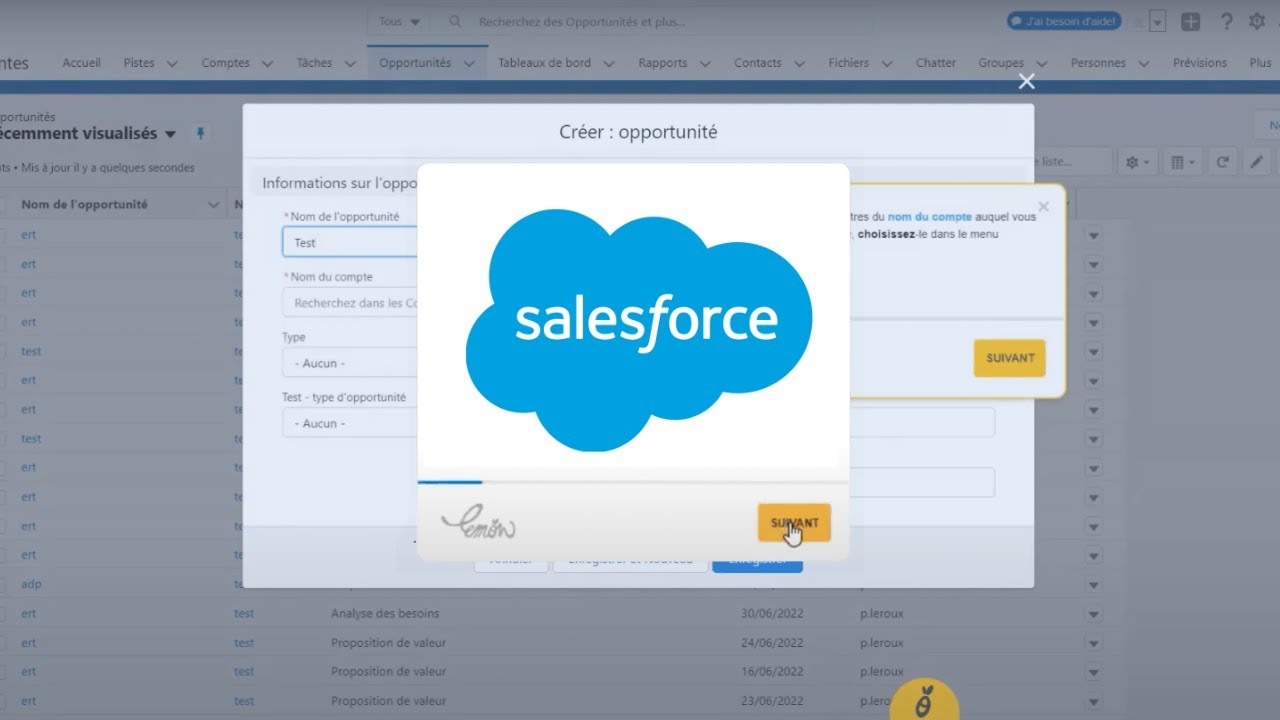Click the popup's blue progress bar

[x=450, y=482]
